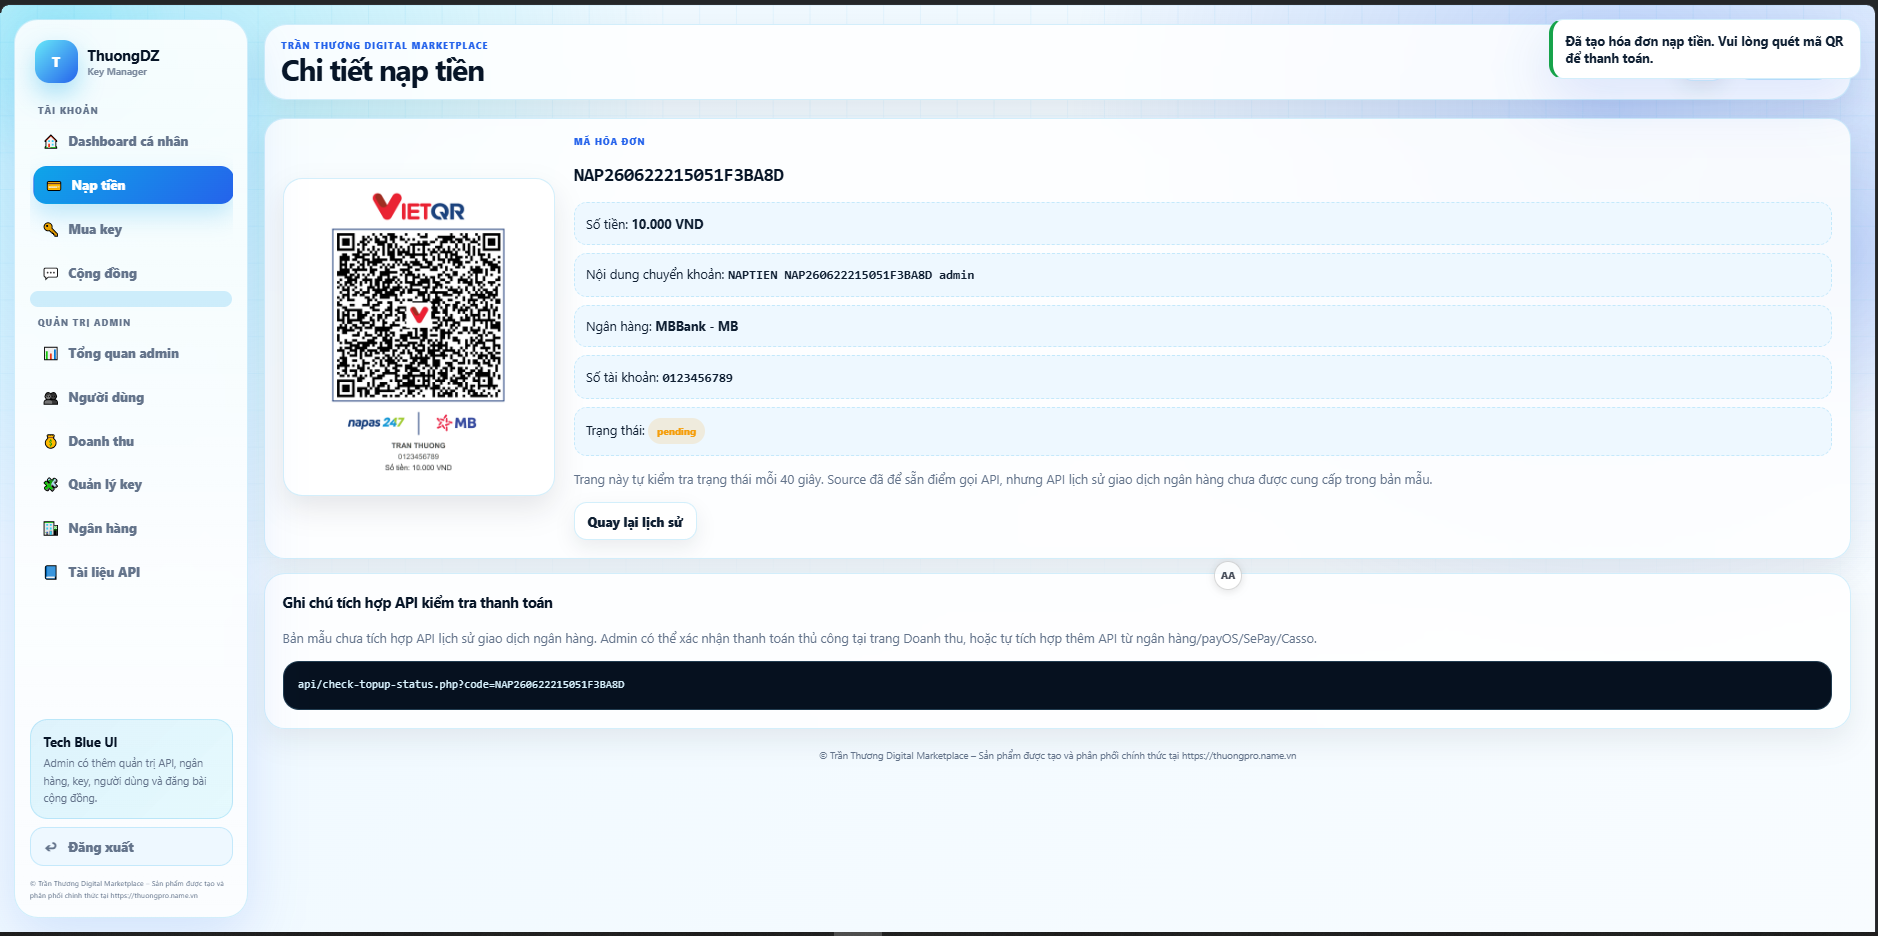This screenshot has height=936, width=1878.
Task: Click invoice code NAP260622215051F3BA8D heading
Action: (x=678, y=175)
